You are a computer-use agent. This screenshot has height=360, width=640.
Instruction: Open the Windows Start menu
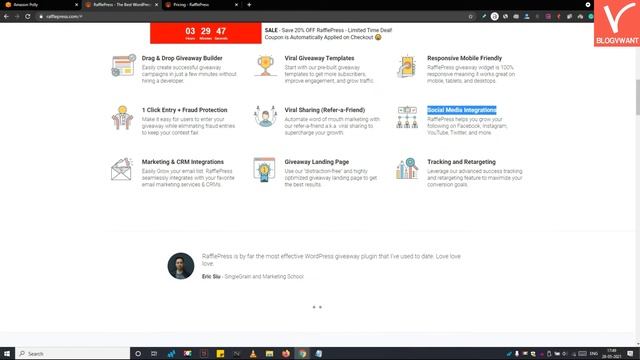click(7, 353)
